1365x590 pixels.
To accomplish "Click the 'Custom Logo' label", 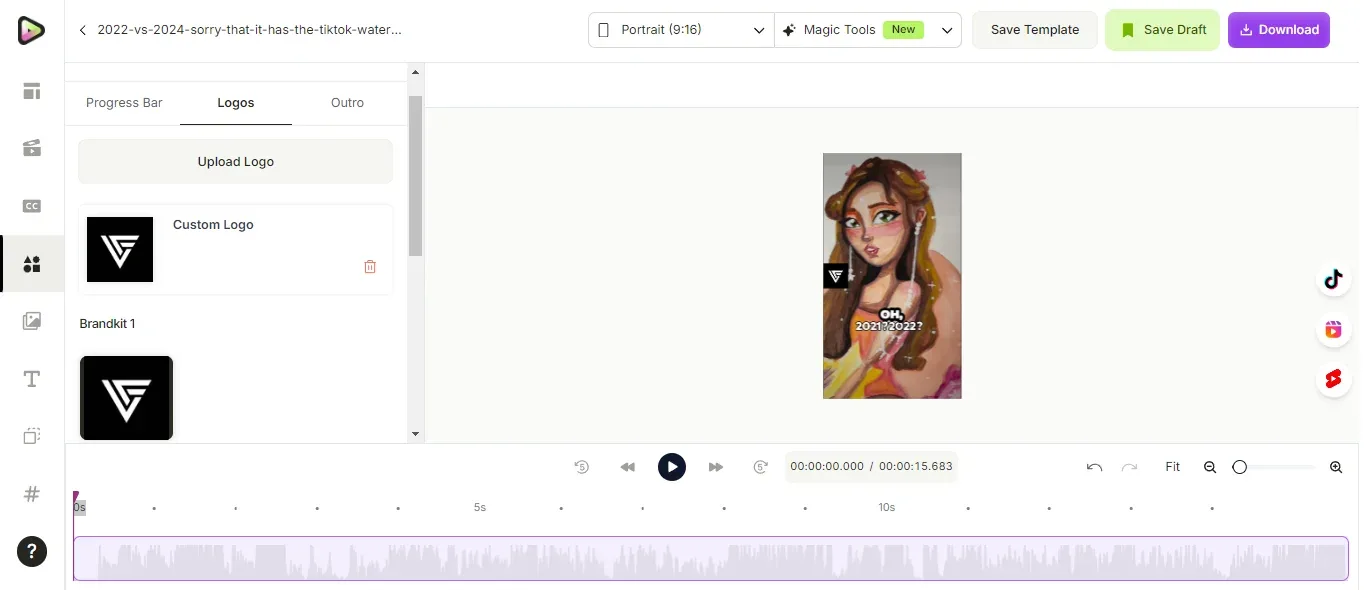I will 213,225.
